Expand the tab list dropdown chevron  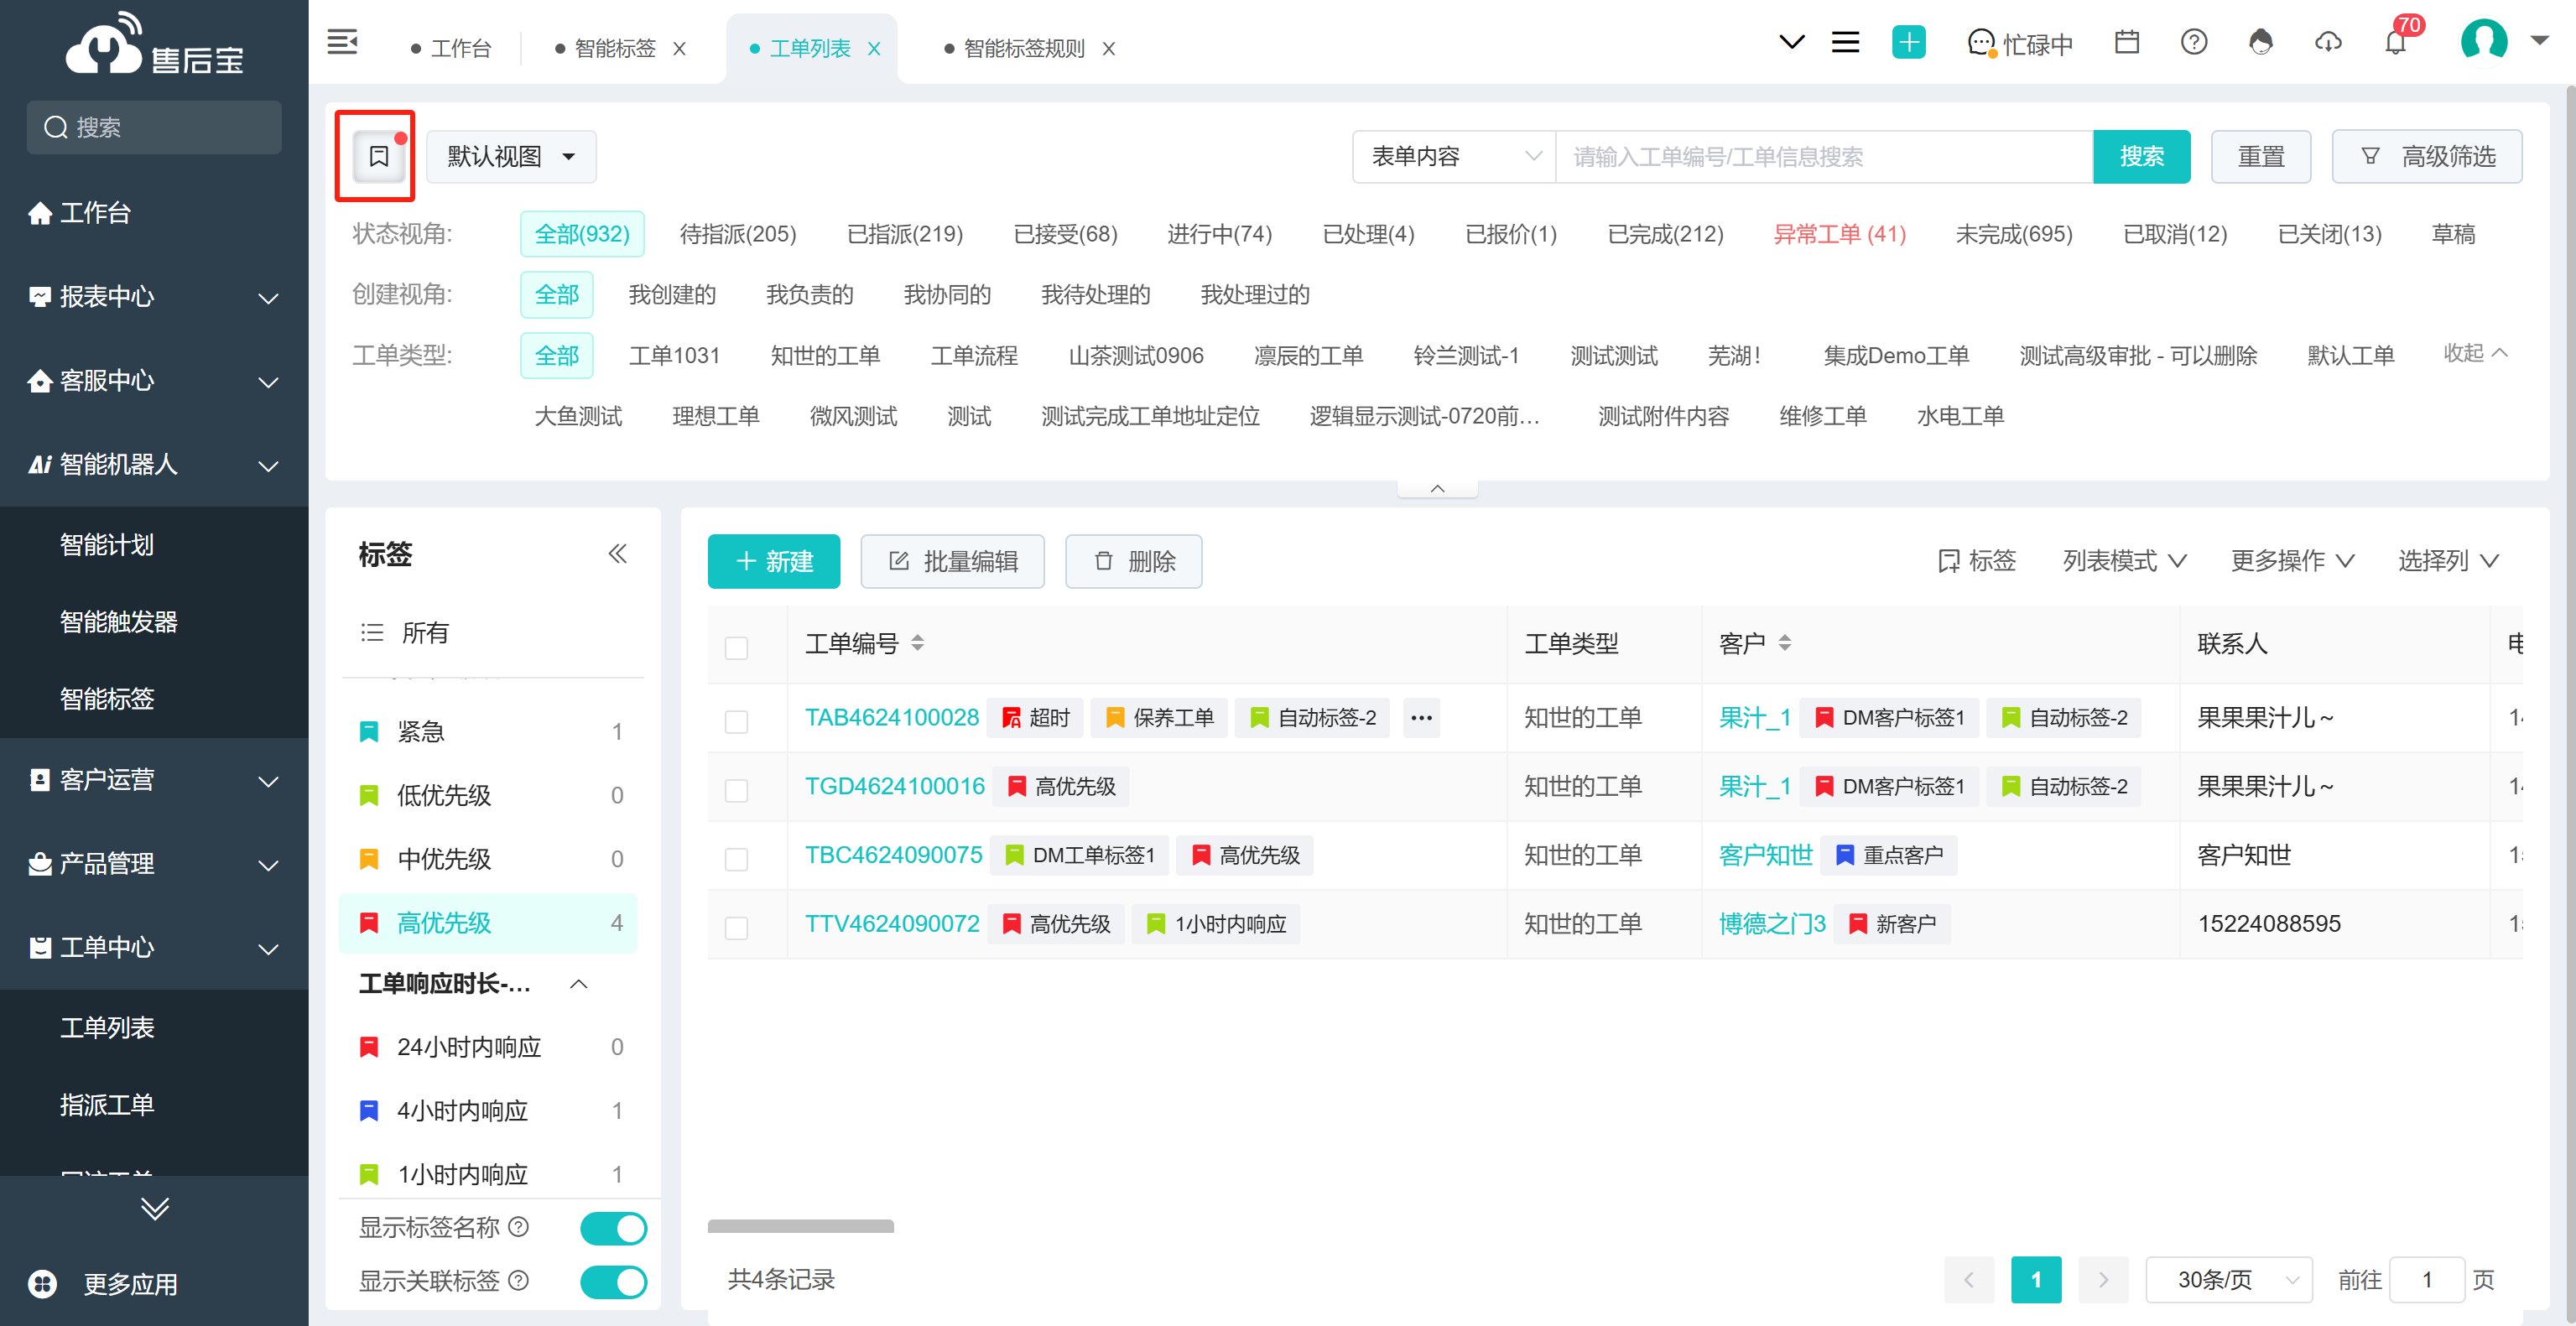click(1792, 42)
